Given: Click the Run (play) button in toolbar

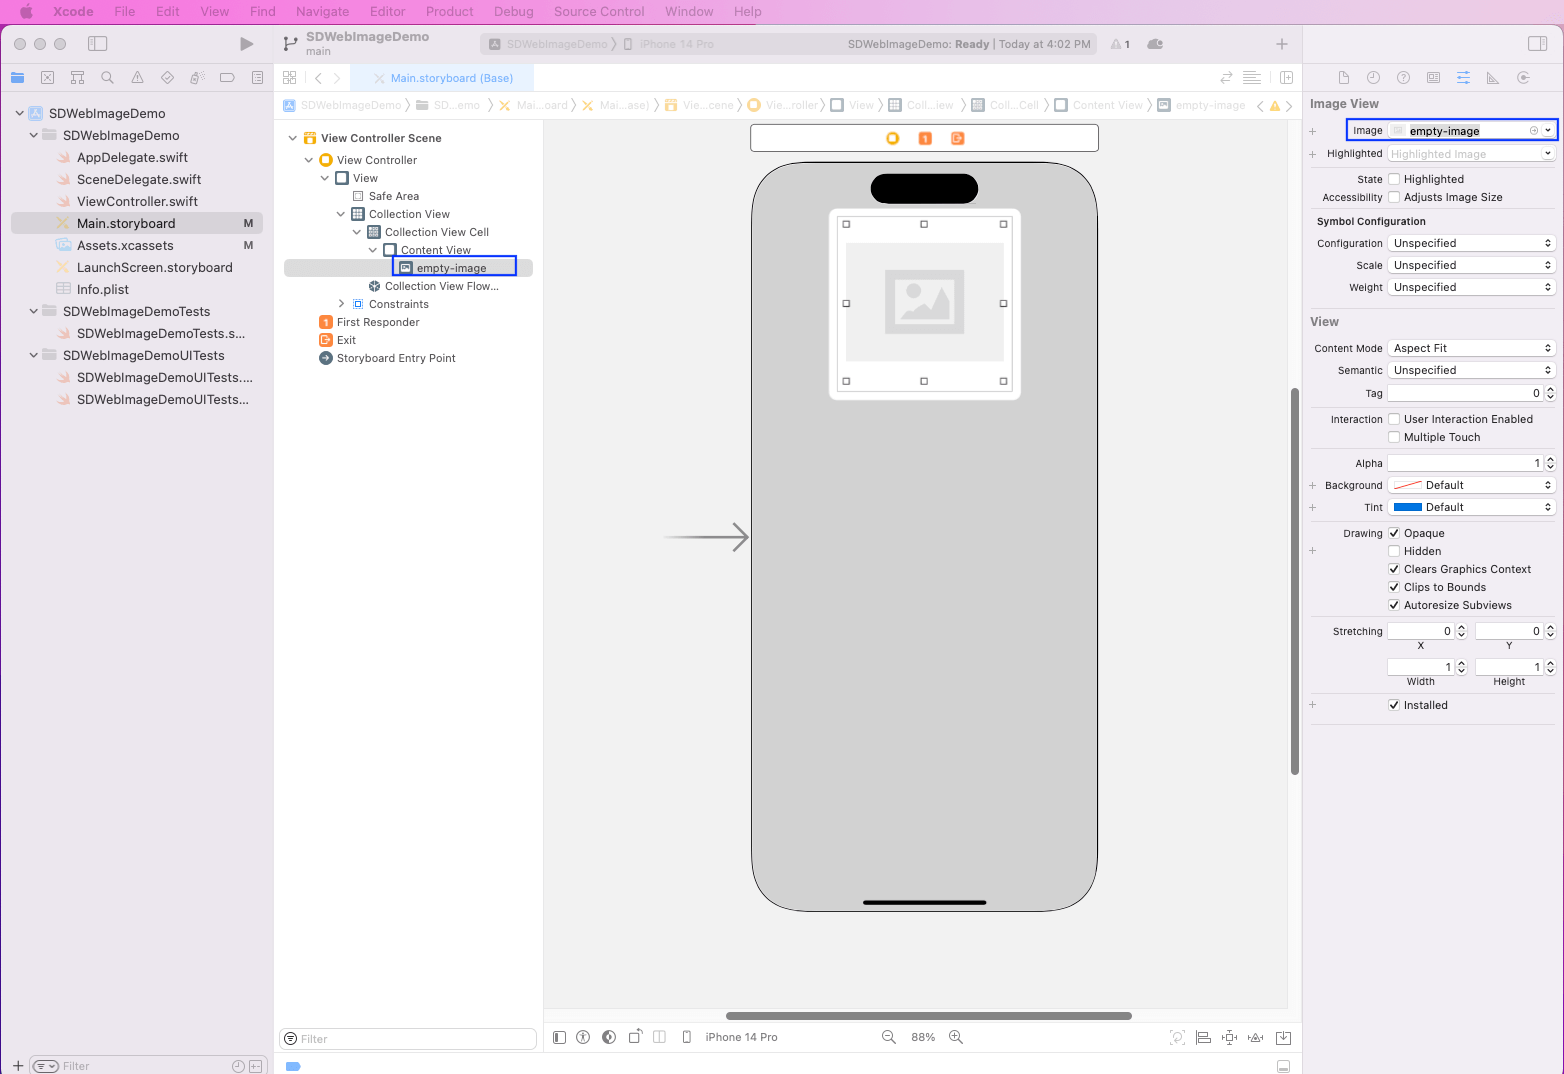Looking at the screenshot, I should point(246,44).
